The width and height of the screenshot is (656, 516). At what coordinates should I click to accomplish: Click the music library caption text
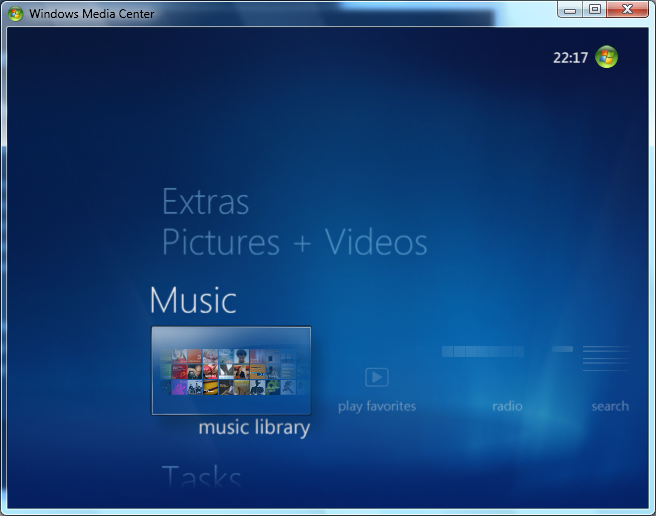coord(254,428)
